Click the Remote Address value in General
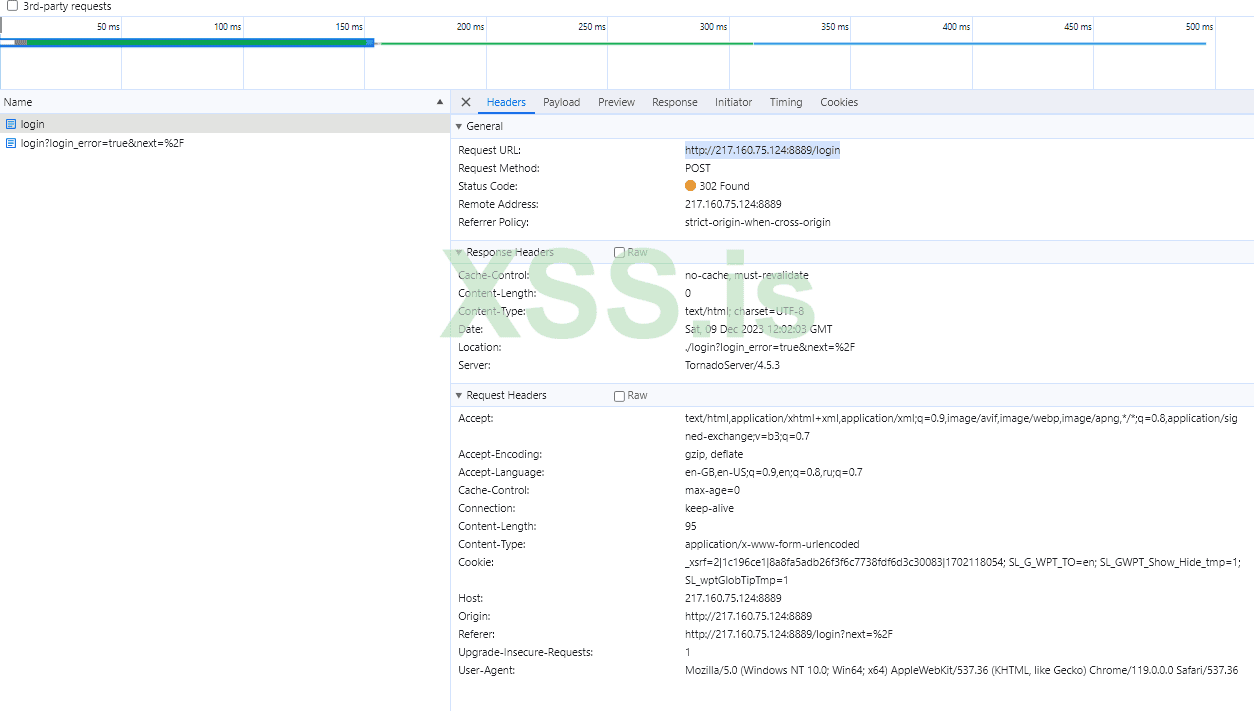Screen dimensions: 1254x711 point(733,204)
